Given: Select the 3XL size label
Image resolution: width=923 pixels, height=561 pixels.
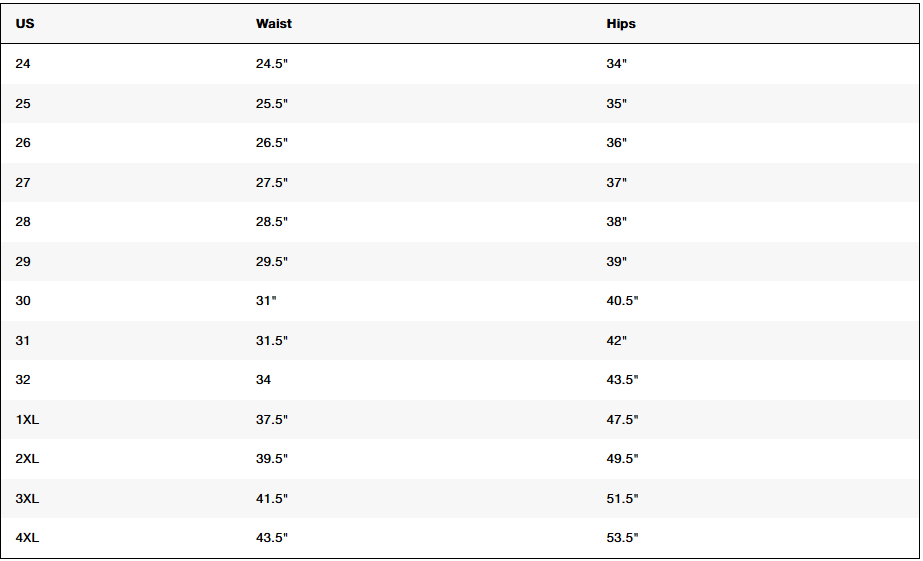Looking at the screenshot, I should coord(27,499).
